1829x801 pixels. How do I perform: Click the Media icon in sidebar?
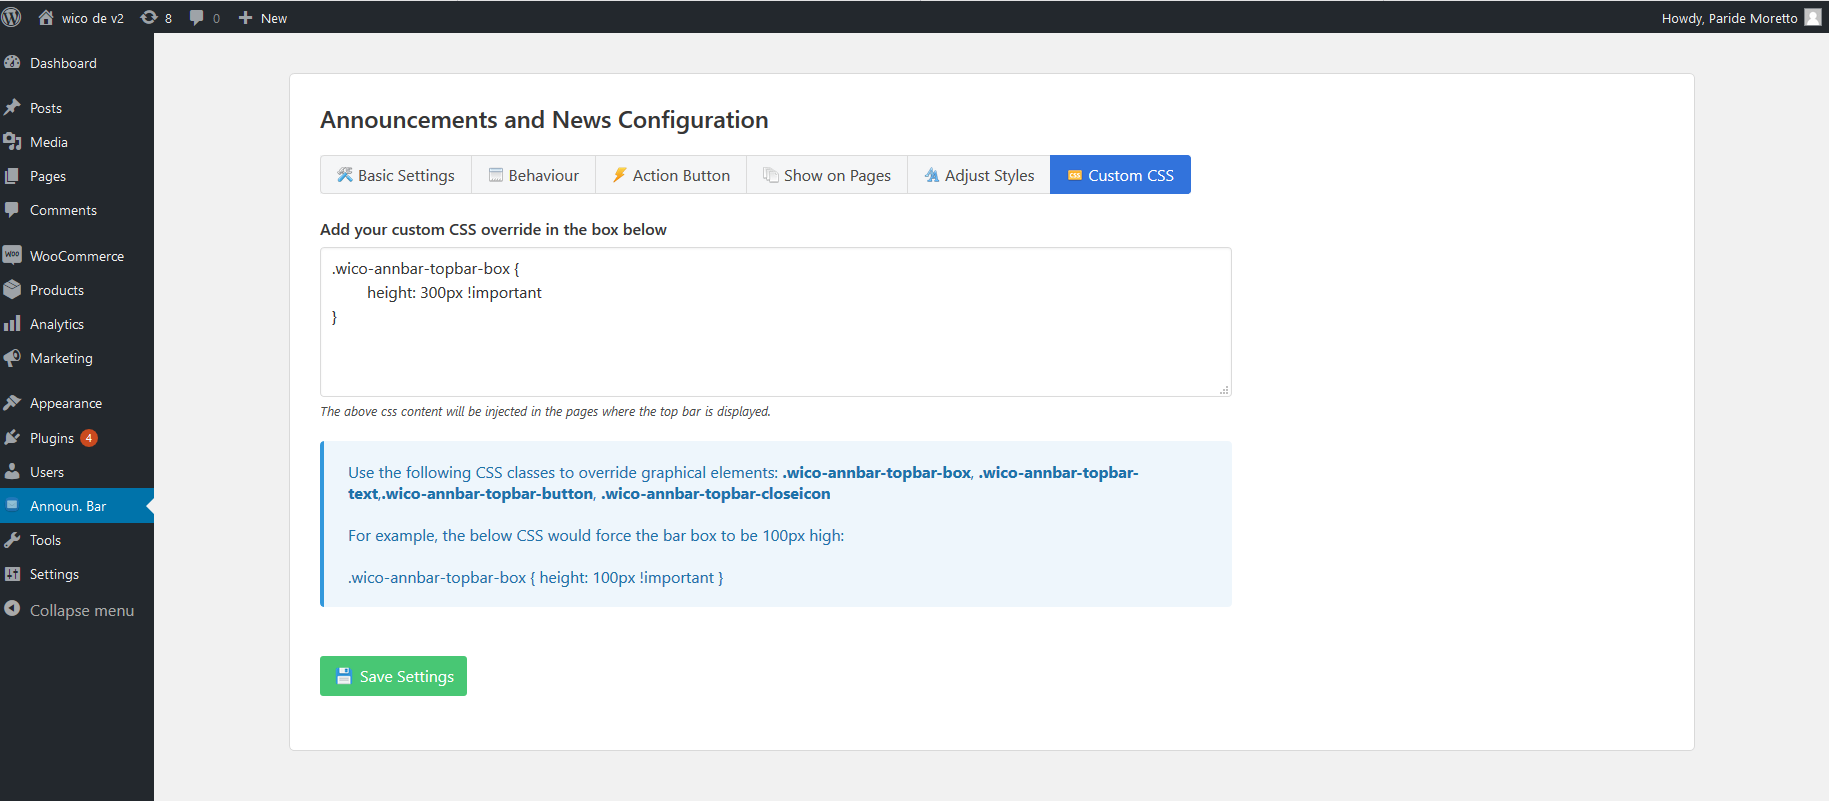[x=12, y=141]
